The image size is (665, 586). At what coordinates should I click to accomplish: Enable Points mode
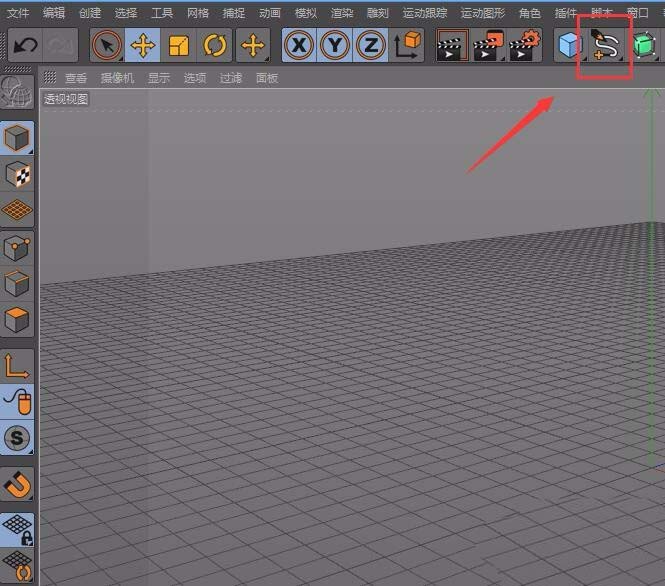tap(17, 248)
